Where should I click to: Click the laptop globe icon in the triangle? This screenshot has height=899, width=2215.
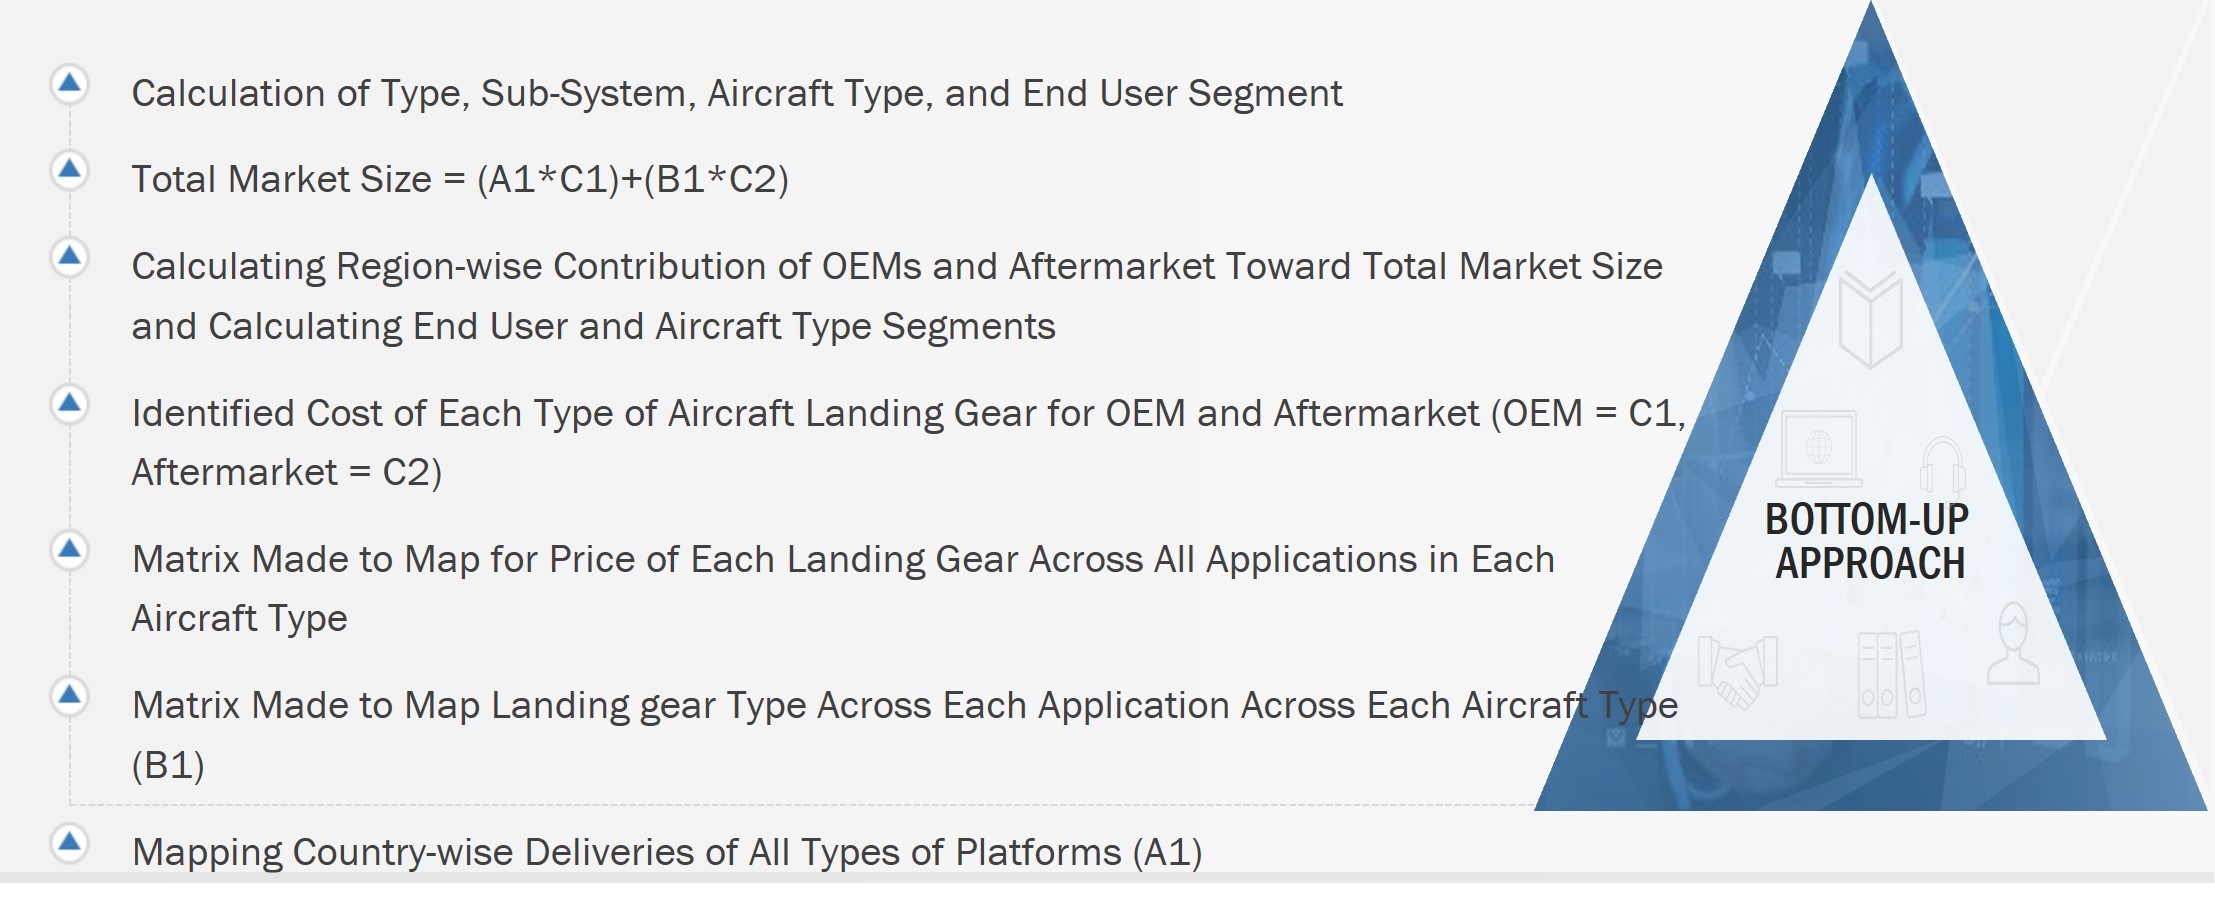tap(1818, 448)
